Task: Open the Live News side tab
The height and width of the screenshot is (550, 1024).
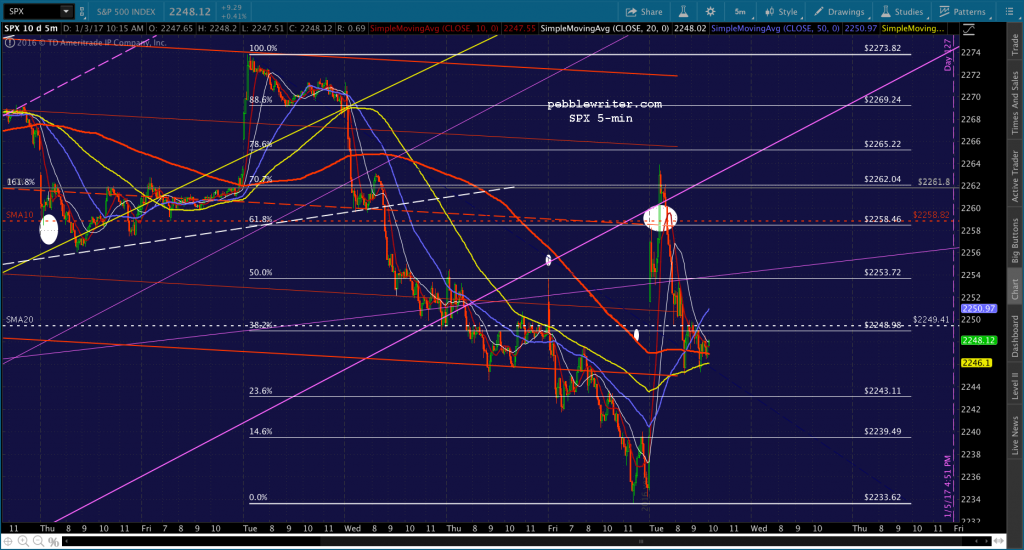Action: [1016, 436]
